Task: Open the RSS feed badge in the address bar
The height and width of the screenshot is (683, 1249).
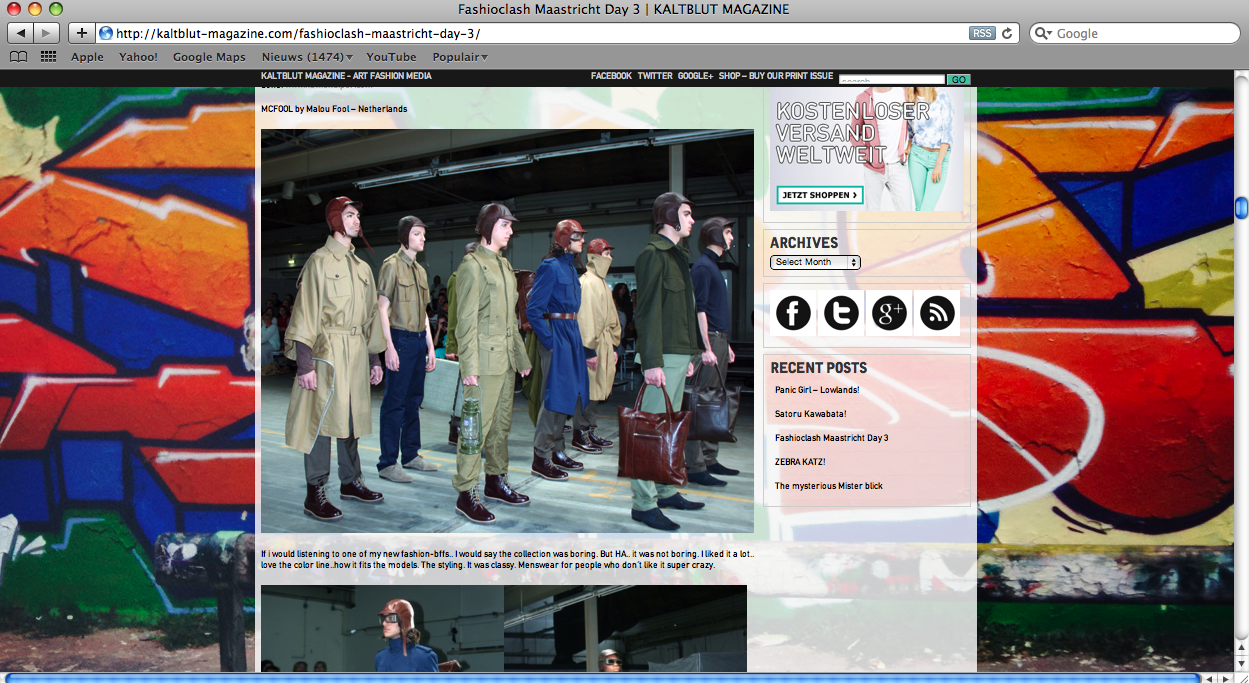Action: click(982, 33)
